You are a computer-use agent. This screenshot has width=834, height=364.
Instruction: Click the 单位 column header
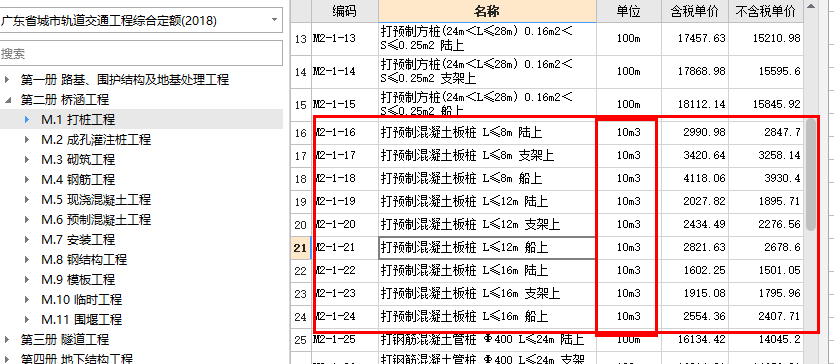point(629,11)
